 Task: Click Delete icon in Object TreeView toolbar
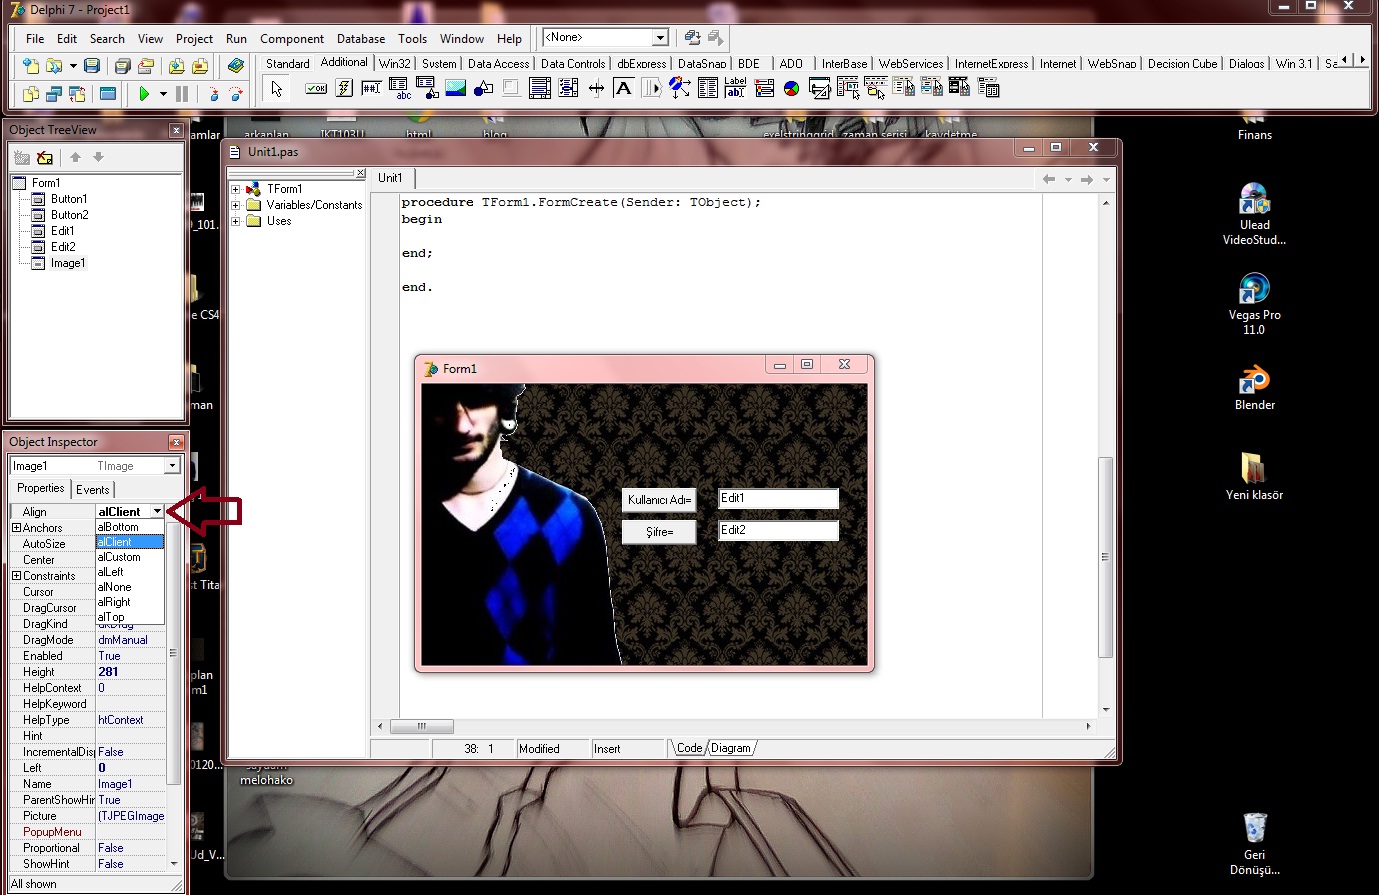point(45,157)
